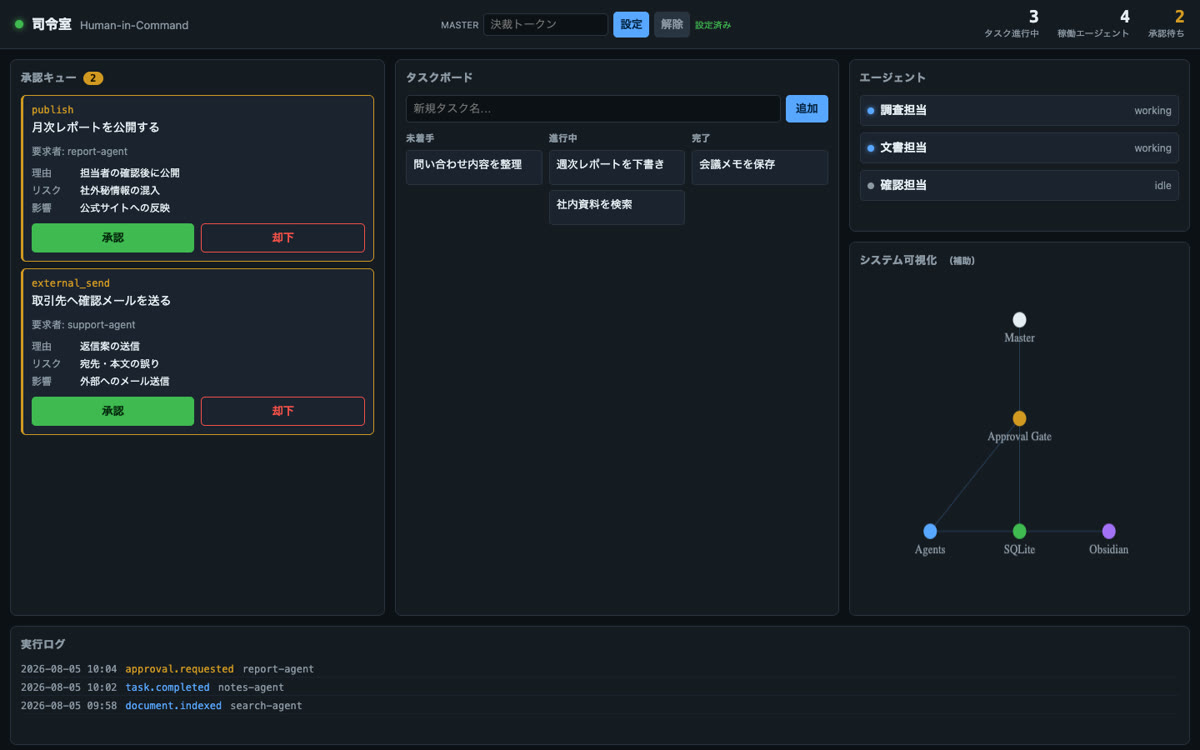The width and height of the screenshot is (1200, 750).
Task: Click the blue status dot of 文書担当
Action: 871,148
